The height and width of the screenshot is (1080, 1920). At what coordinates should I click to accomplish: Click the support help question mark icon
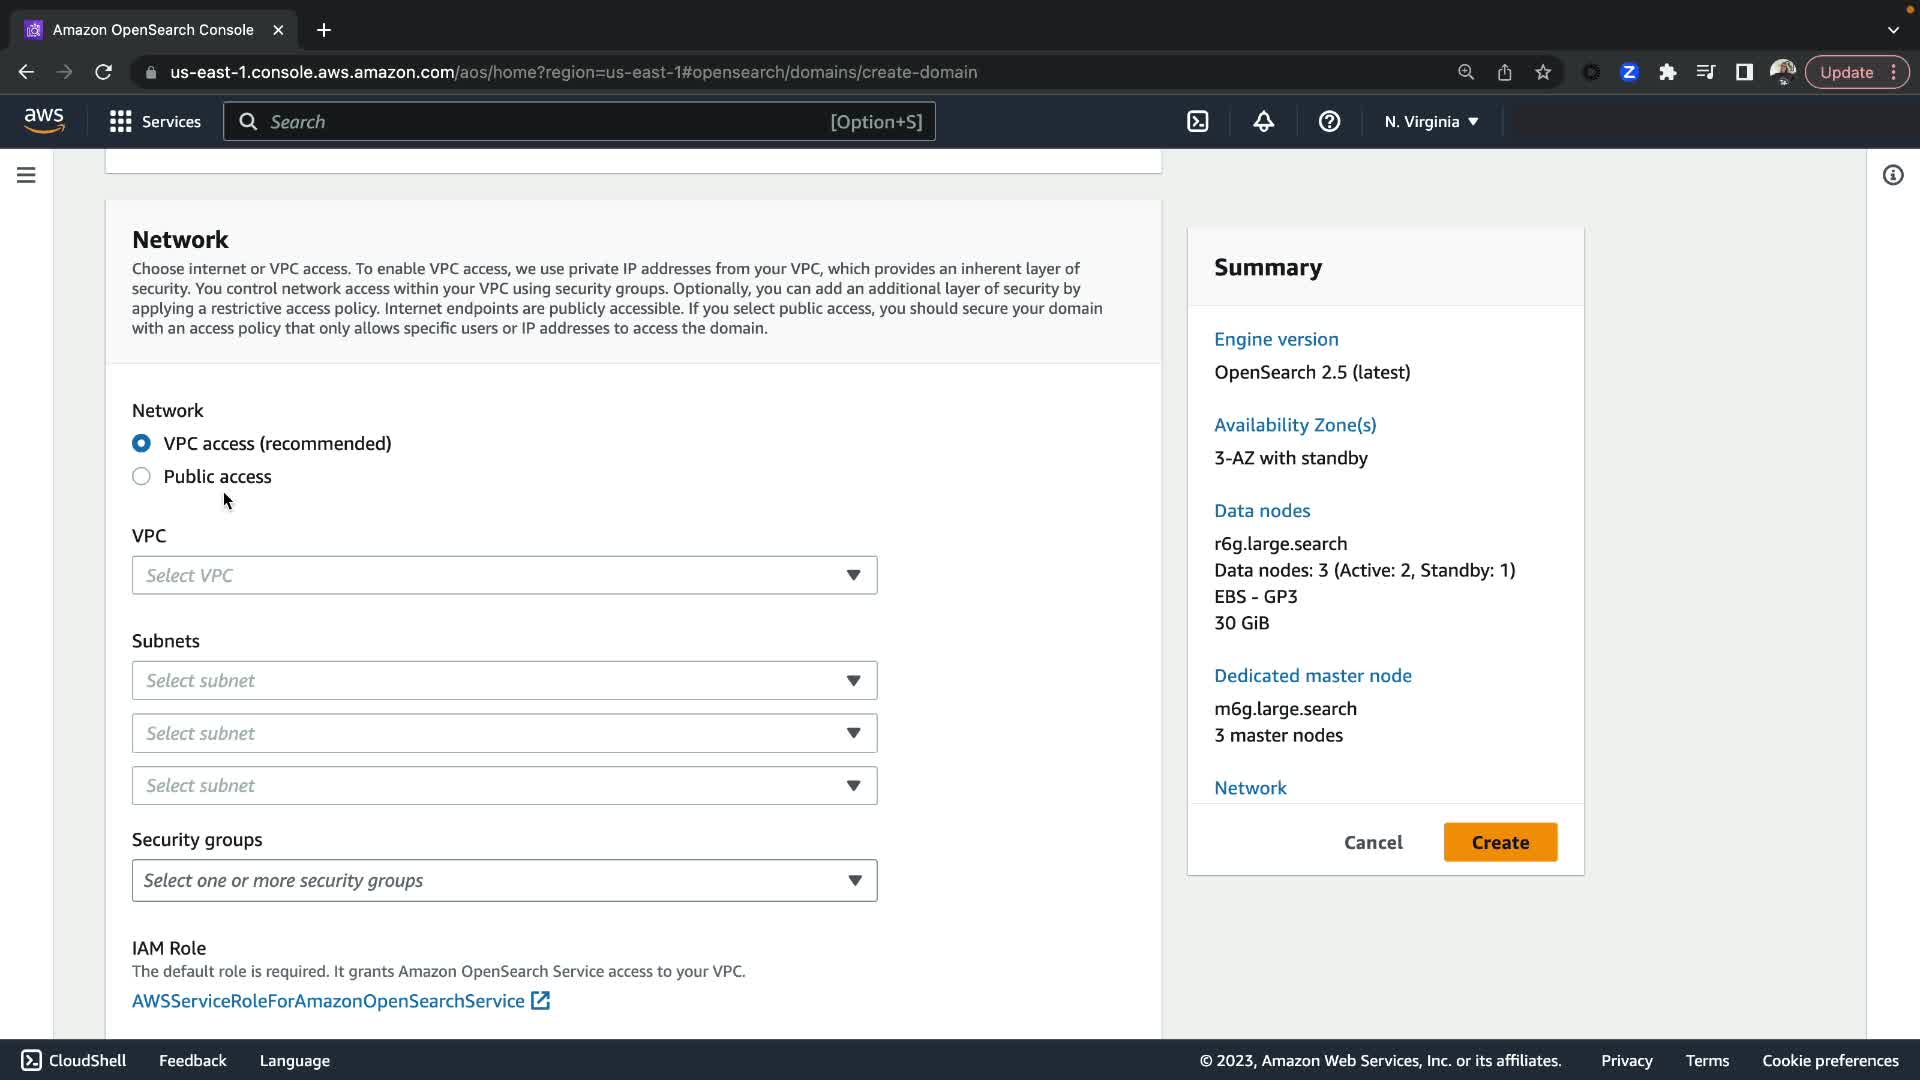1329,122
